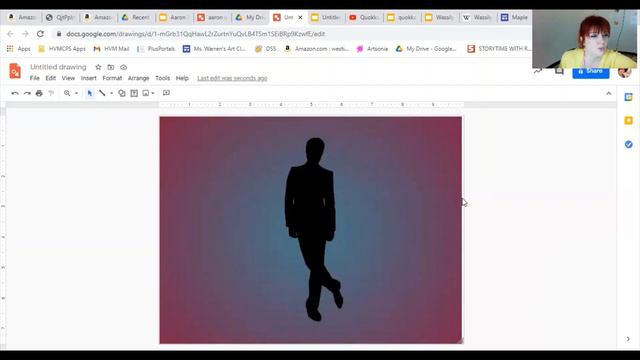Screen dimensions: 640x360
Task: Expand the Insert image dropdown arrow
Action: tap(153, 93)
